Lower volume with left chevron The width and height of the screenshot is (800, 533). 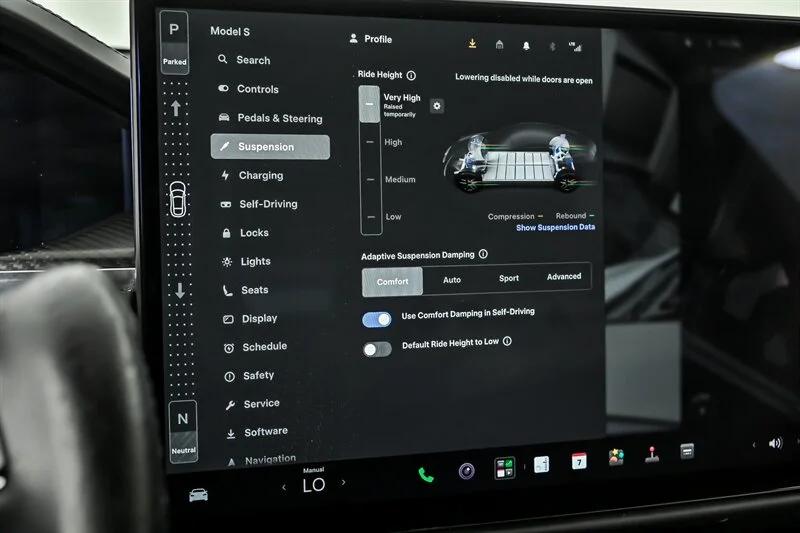754,445
